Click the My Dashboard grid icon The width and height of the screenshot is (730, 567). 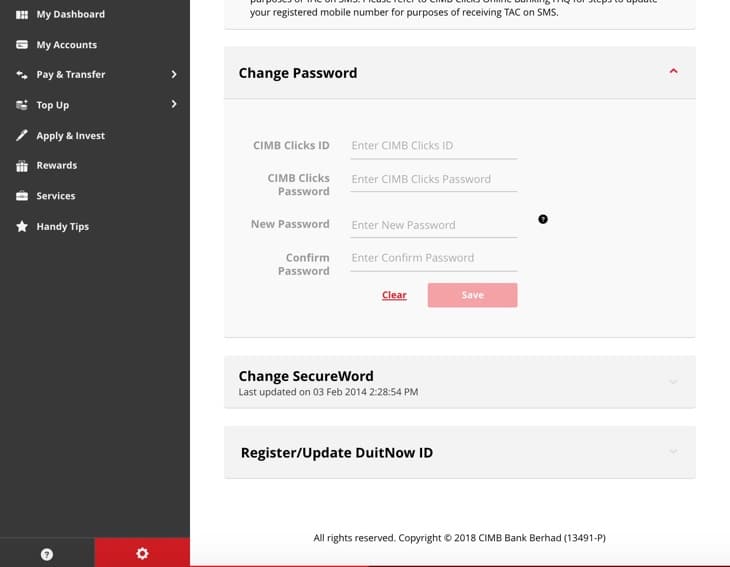click(22, 14)
